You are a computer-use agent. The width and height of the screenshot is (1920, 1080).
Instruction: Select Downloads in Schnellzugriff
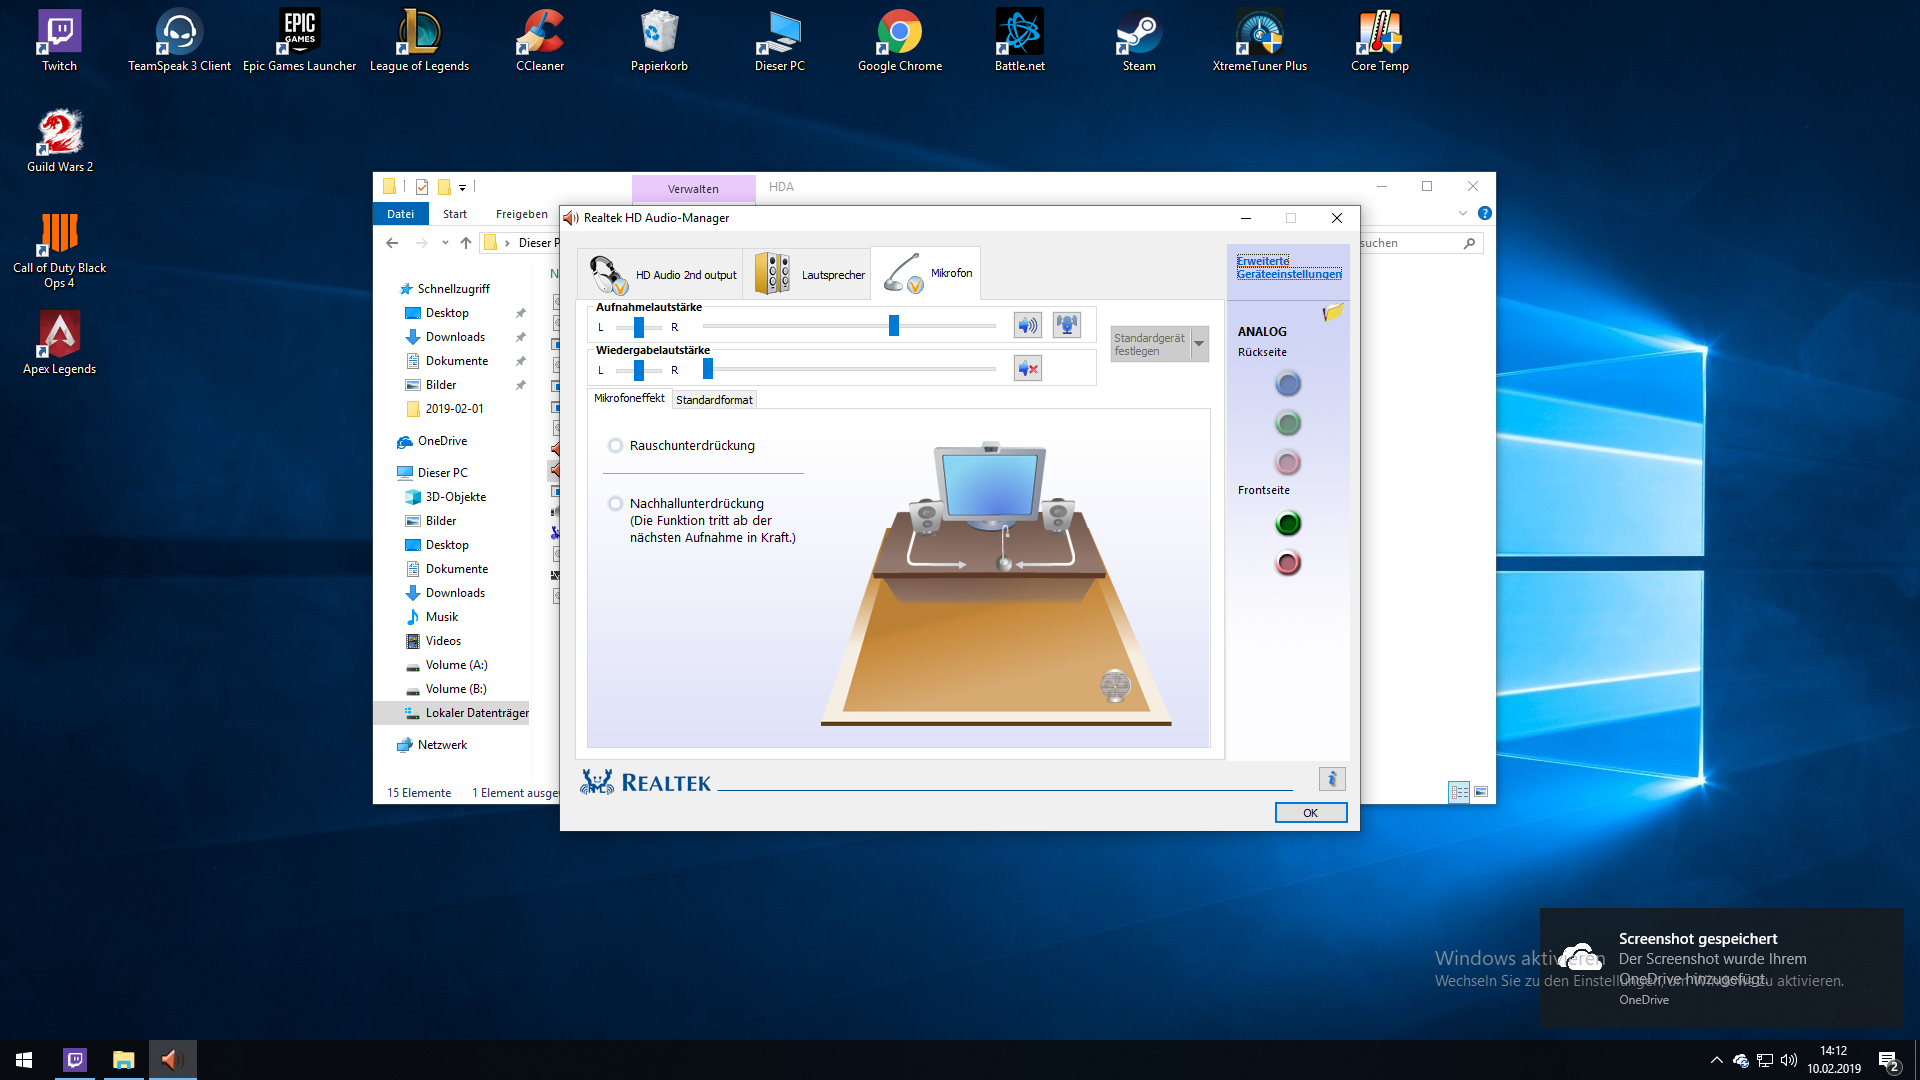coord(455,337)
